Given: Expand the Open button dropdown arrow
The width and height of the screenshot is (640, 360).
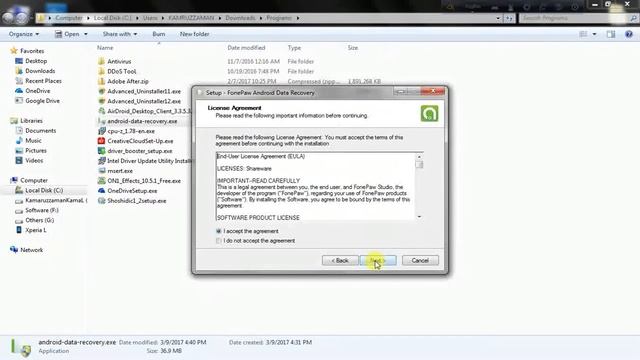Looking at the screenshot, I should tap(86, 34).
